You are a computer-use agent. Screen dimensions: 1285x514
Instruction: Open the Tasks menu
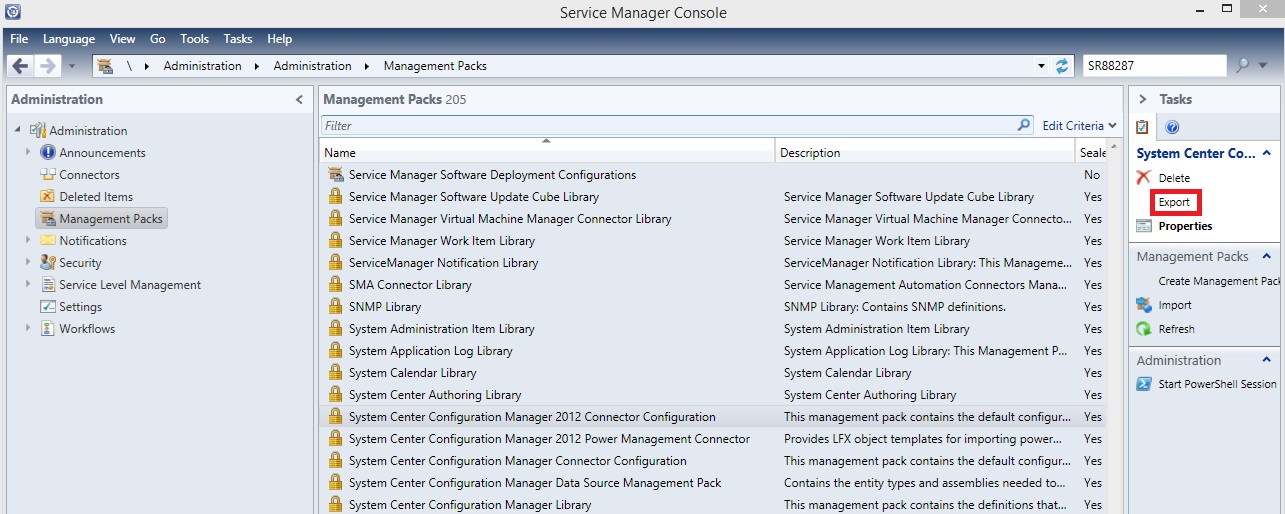coord(238,39)
